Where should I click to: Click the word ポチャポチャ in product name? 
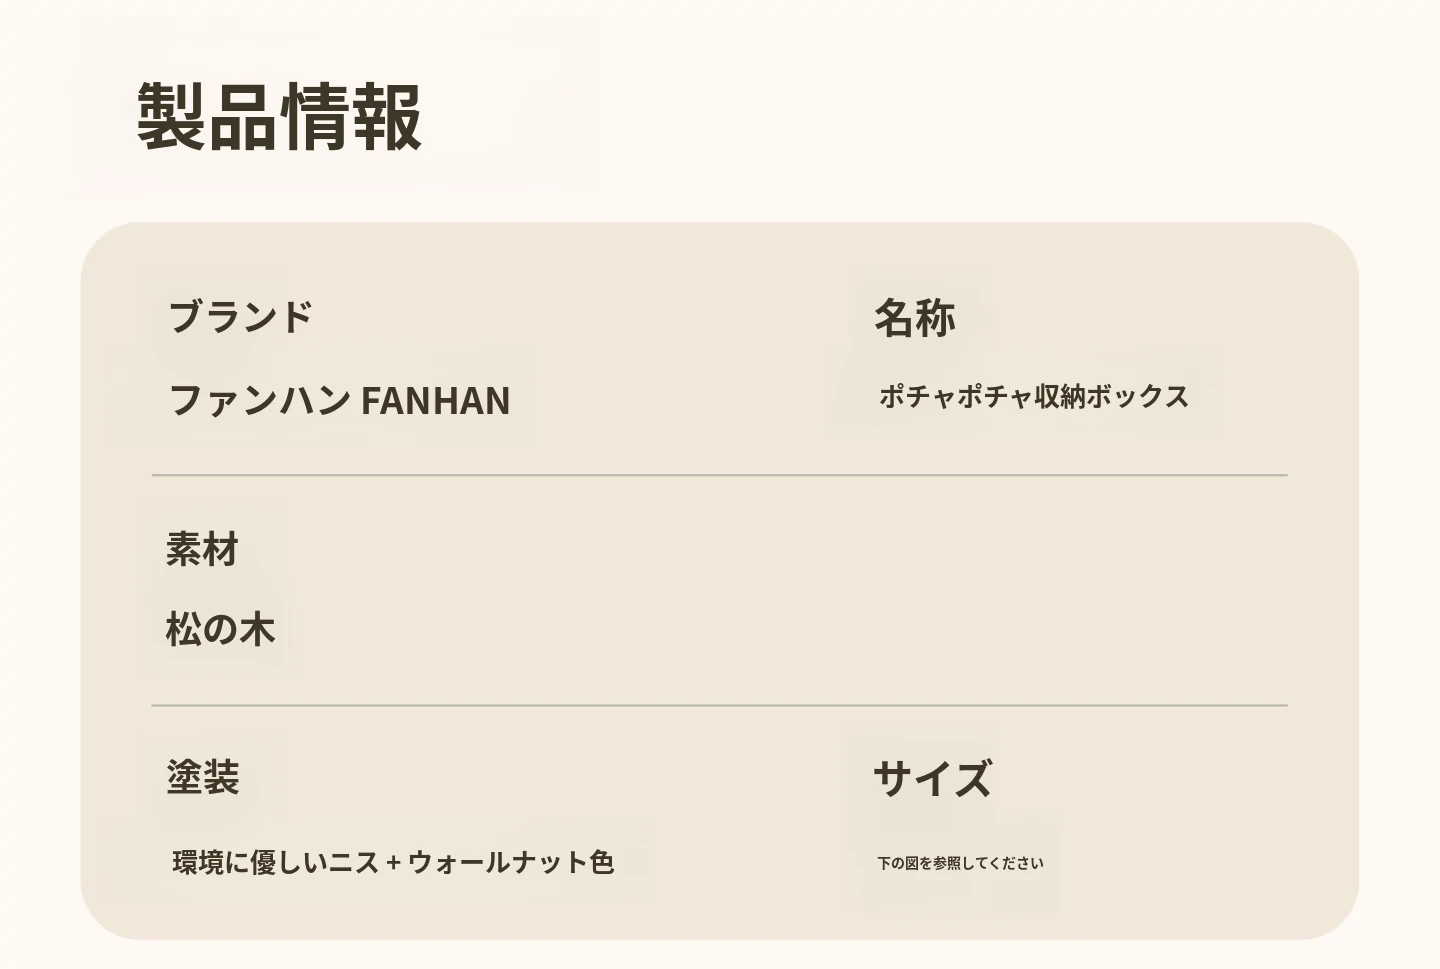[955, 396]
